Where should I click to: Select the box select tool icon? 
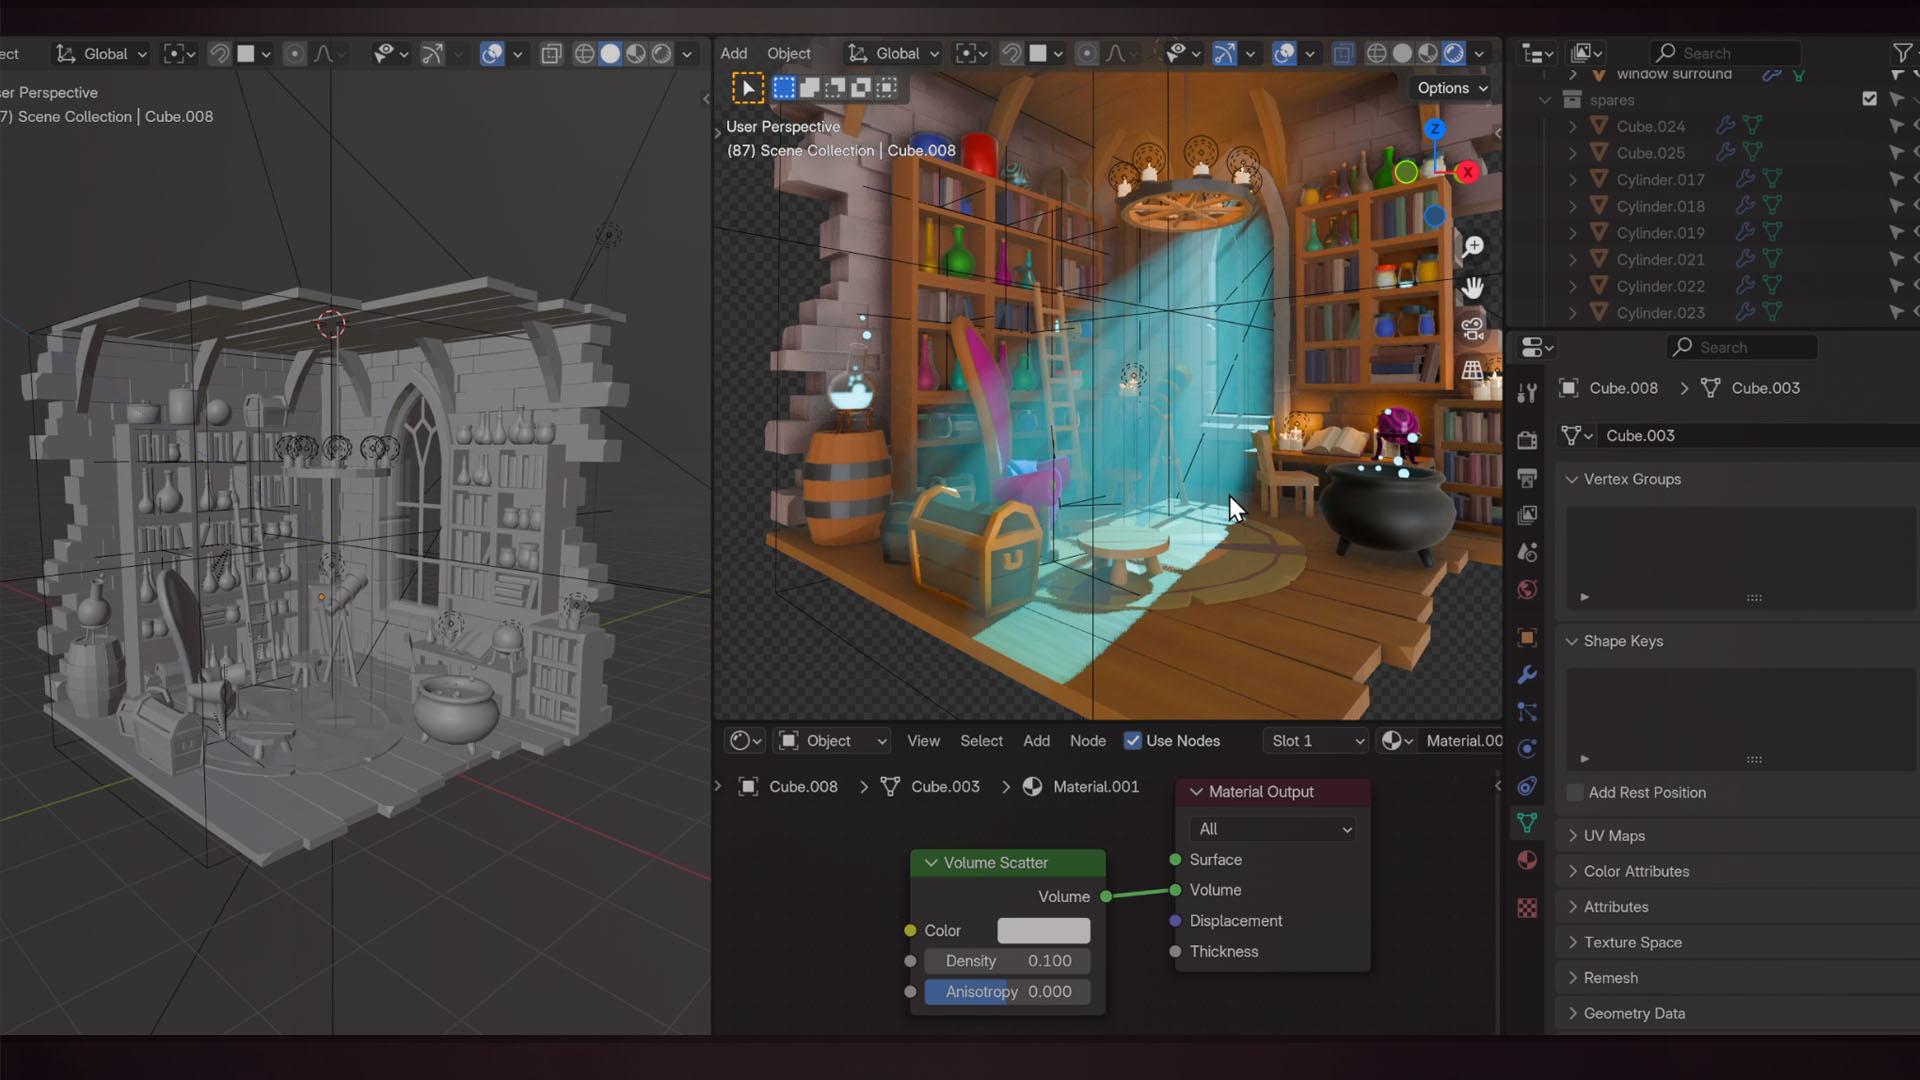point(784,88)
